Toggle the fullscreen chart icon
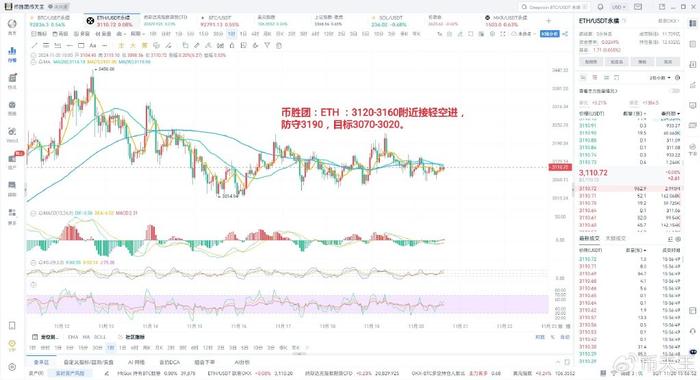This screenshot has width=700, height=380. (x=503, y=34)
